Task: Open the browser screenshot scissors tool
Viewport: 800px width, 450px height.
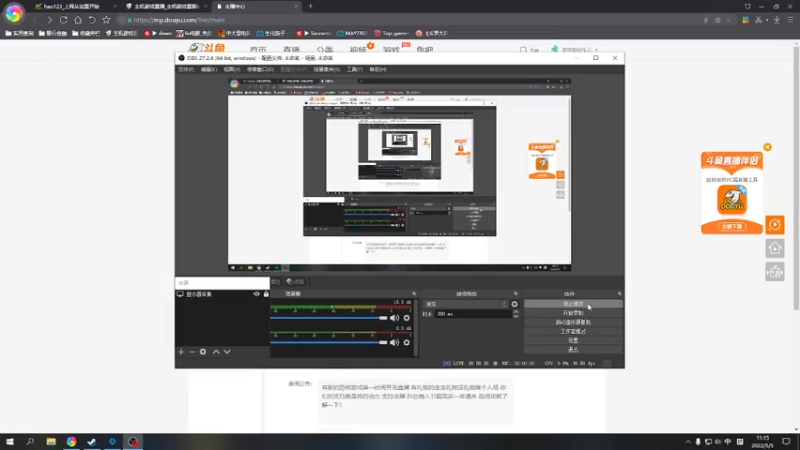Action: click(758, 20)
